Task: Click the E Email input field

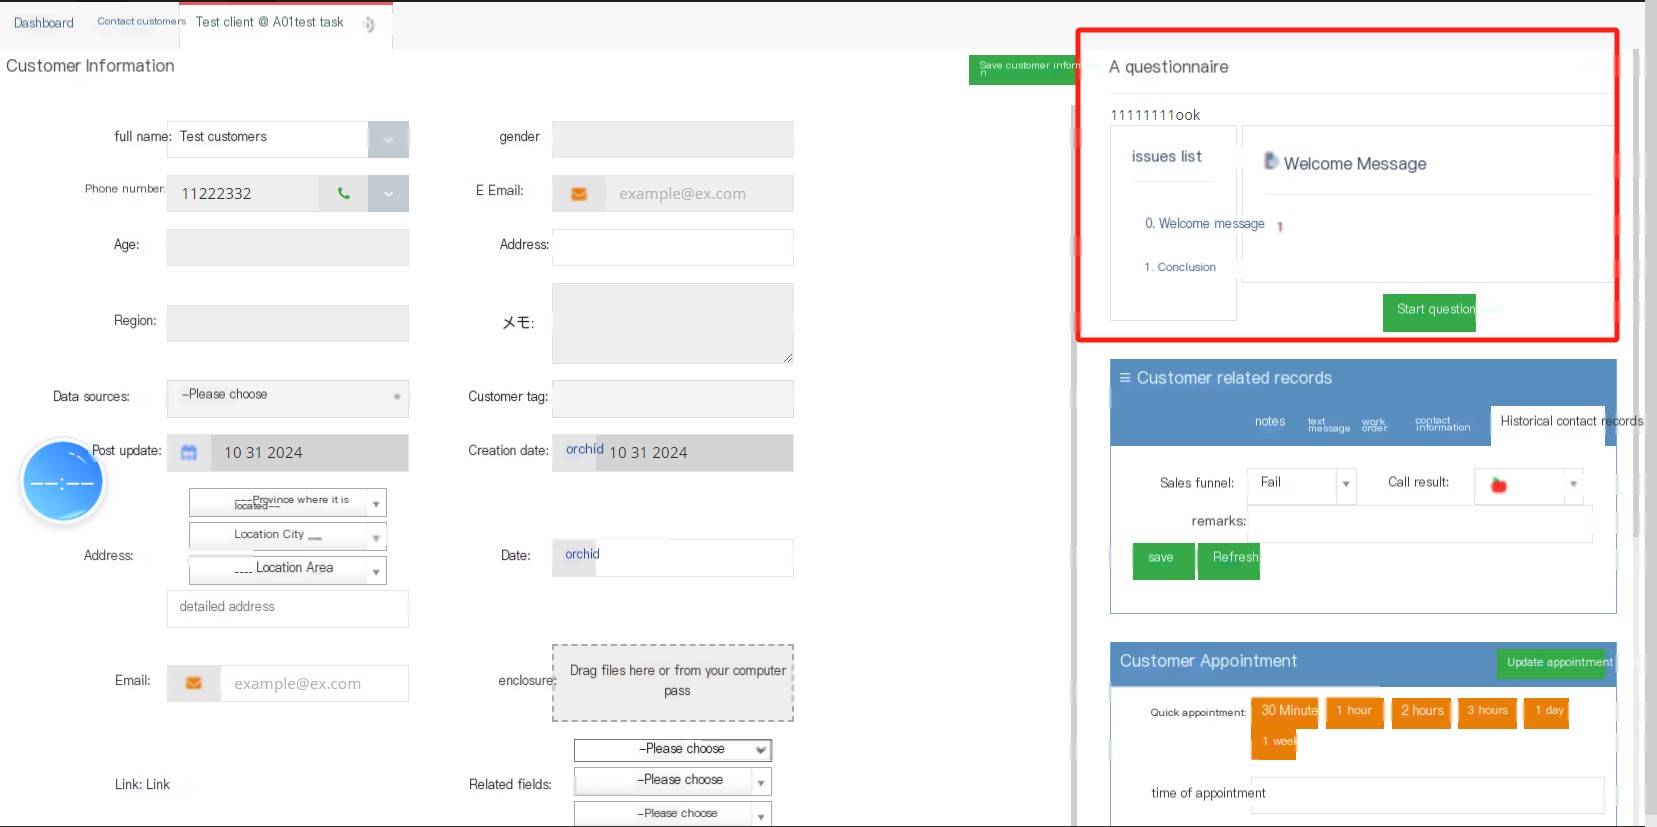Action: (x=699, y=194)
